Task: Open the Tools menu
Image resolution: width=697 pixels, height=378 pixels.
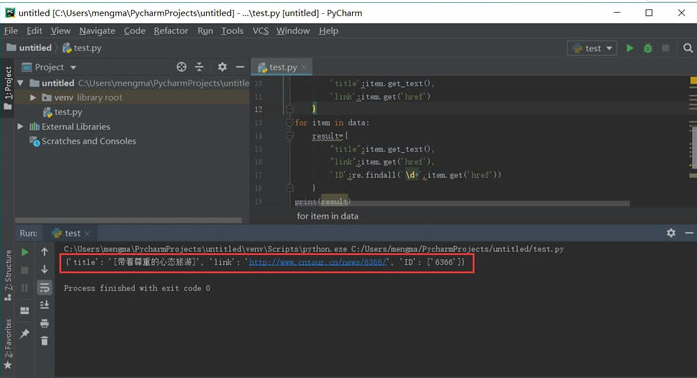Action: point(232,31)
